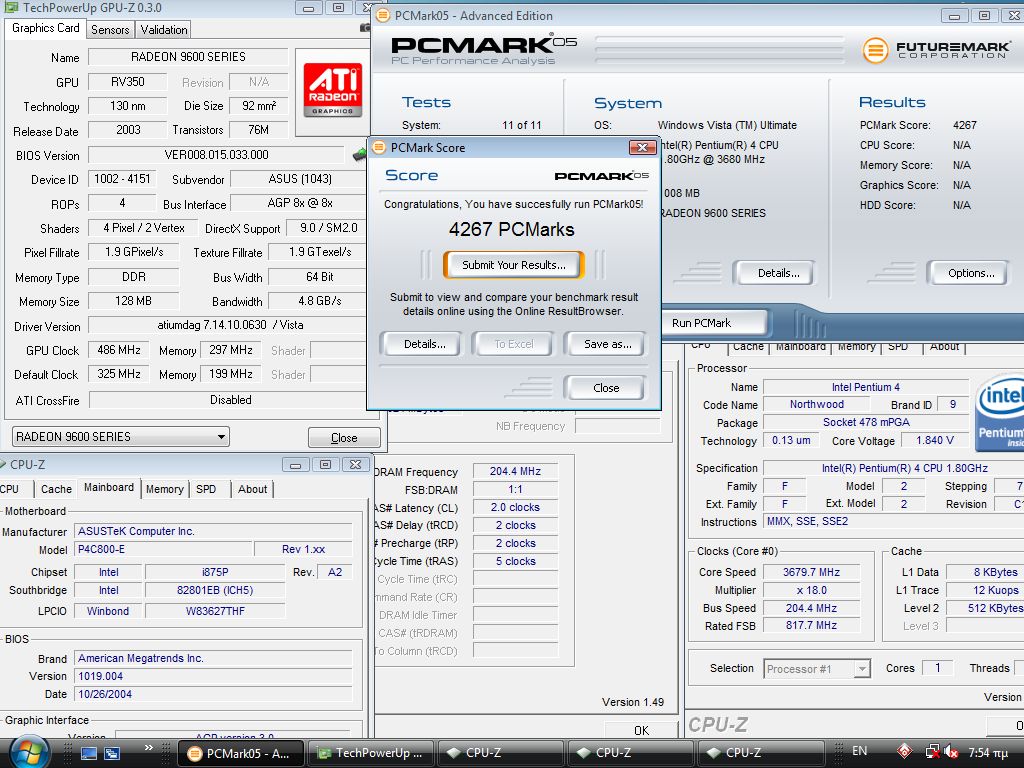This screenshot has width=1024, height=768.
Task: Click the Intel Pentium logo in CPU-Z
Action: click(x=1000, y=413)
